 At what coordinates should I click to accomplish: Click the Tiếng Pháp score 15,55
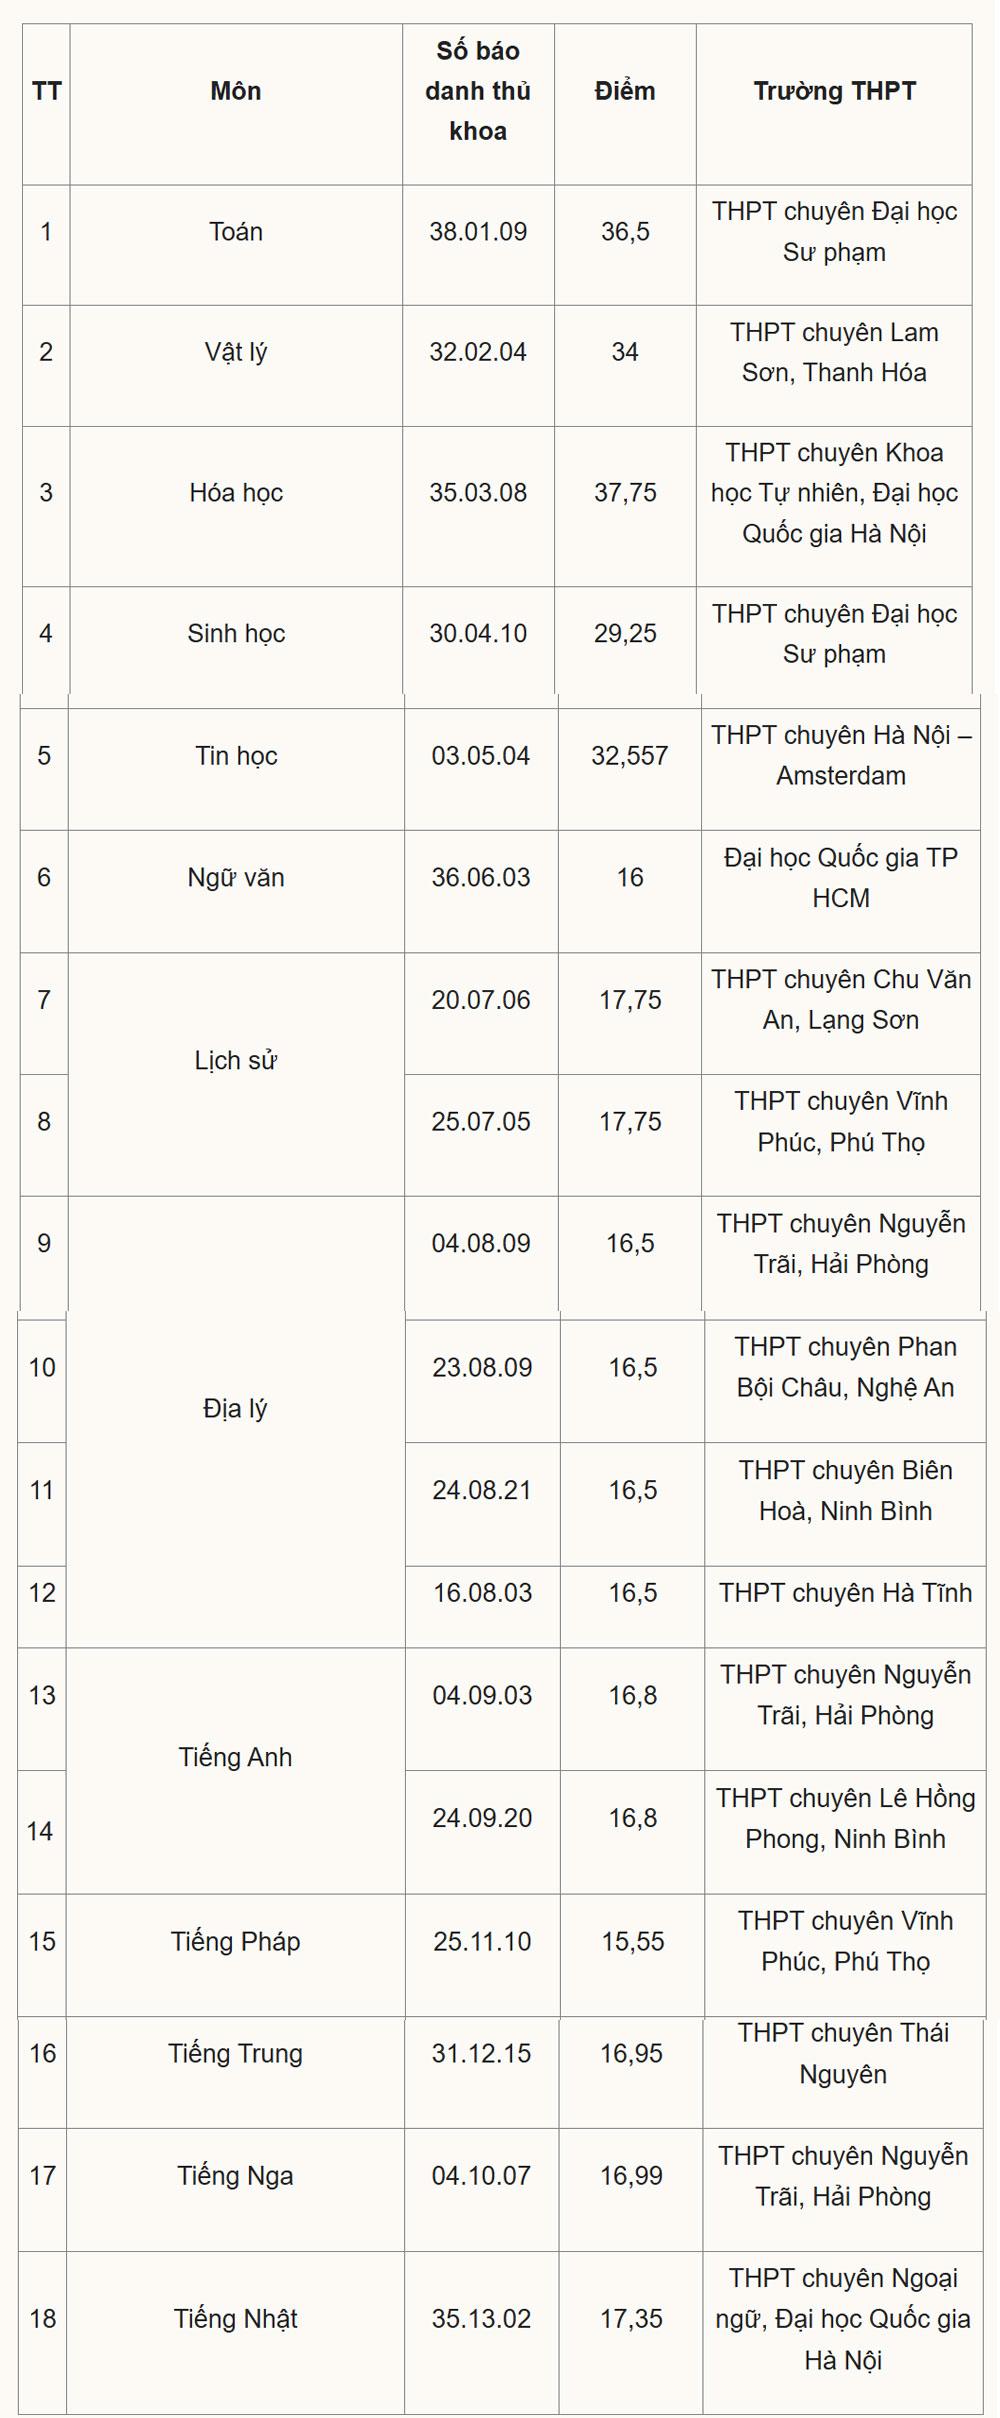click(x=632, y=1942)
